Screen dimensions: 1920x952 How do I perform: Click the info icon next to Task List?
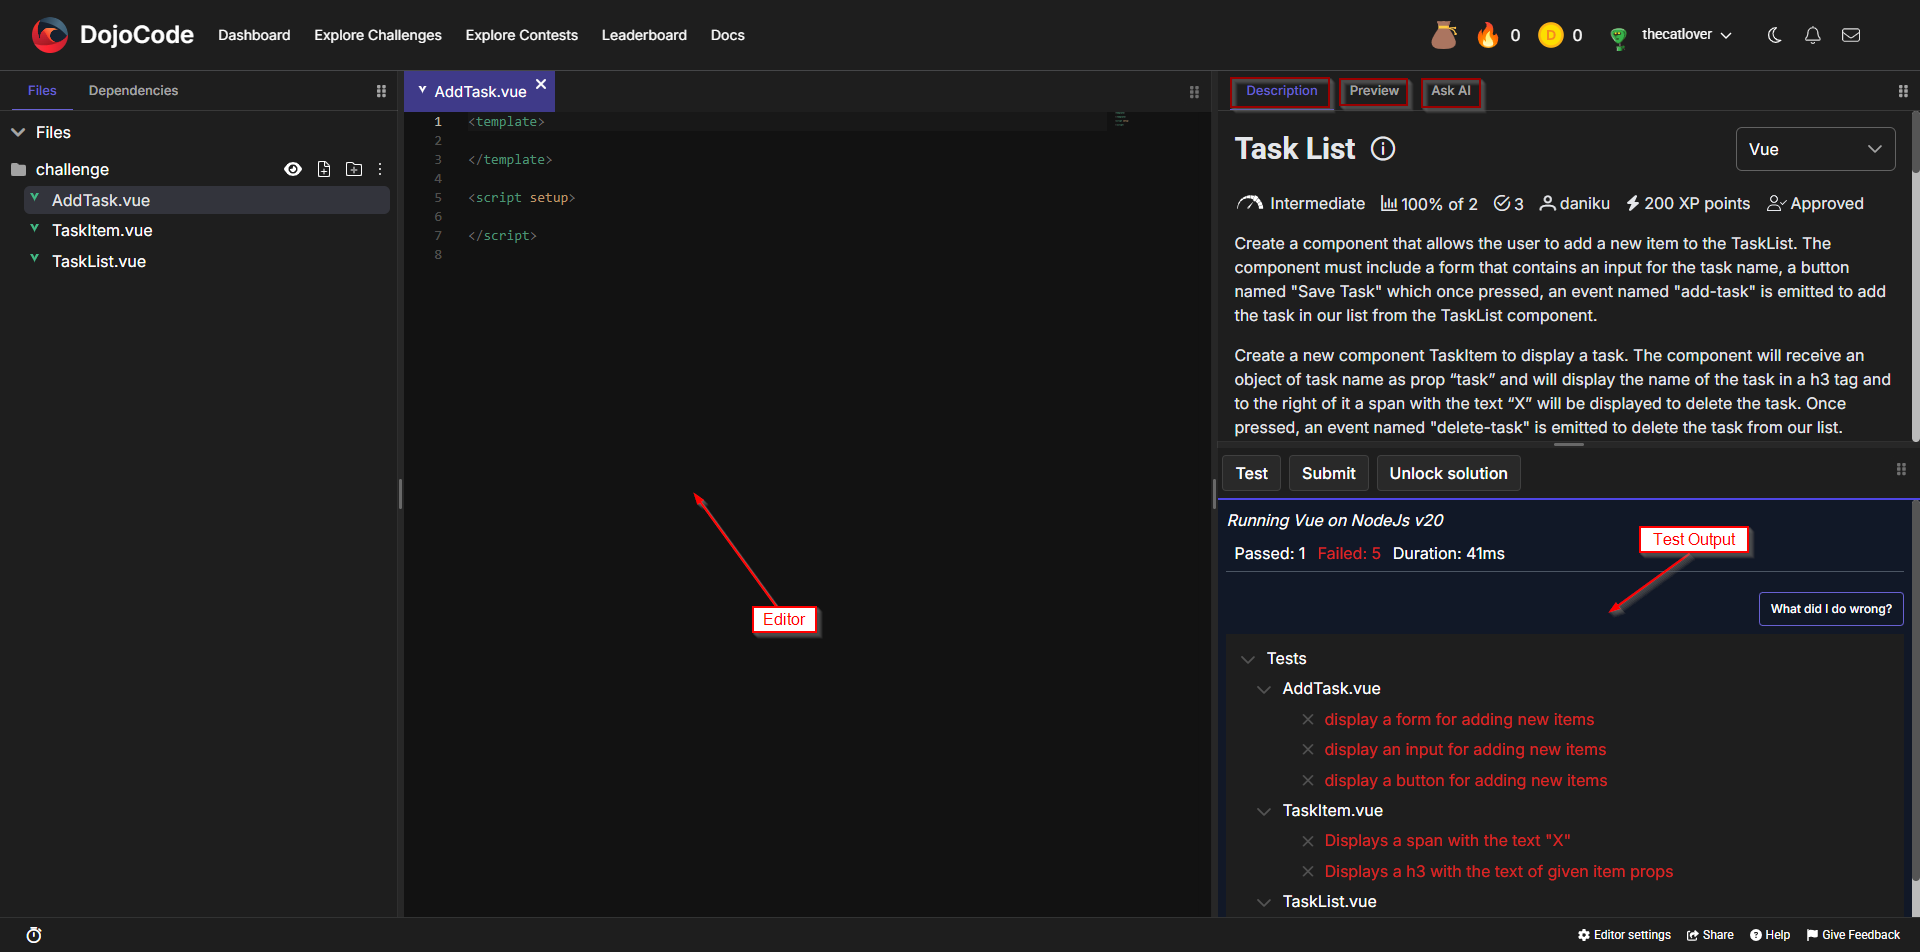tap(1383, 149)
